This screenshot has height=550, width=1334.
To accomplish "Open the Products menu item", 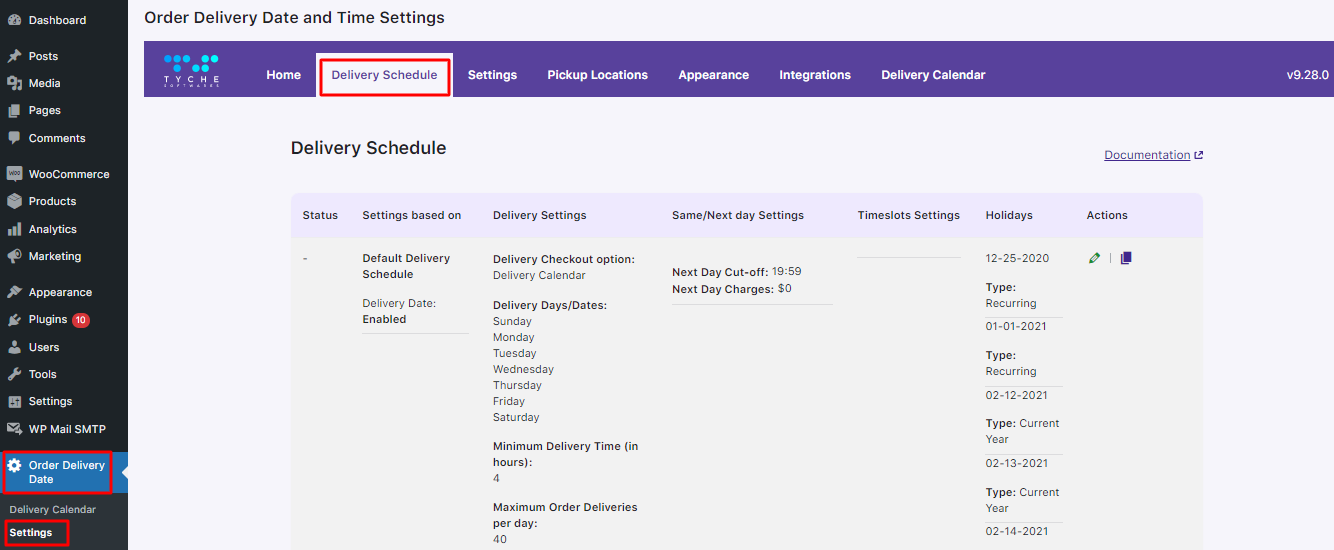I will (52, 201).
